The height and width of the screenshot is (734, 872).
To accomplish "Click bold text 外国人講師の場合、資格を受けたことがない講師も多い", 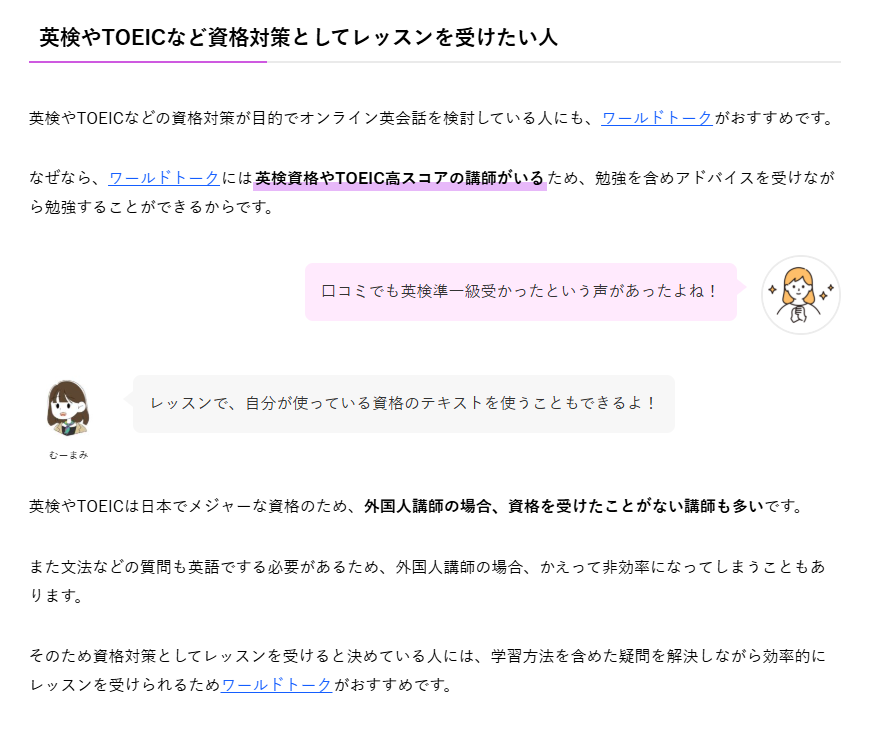I will tap(564, 506).
